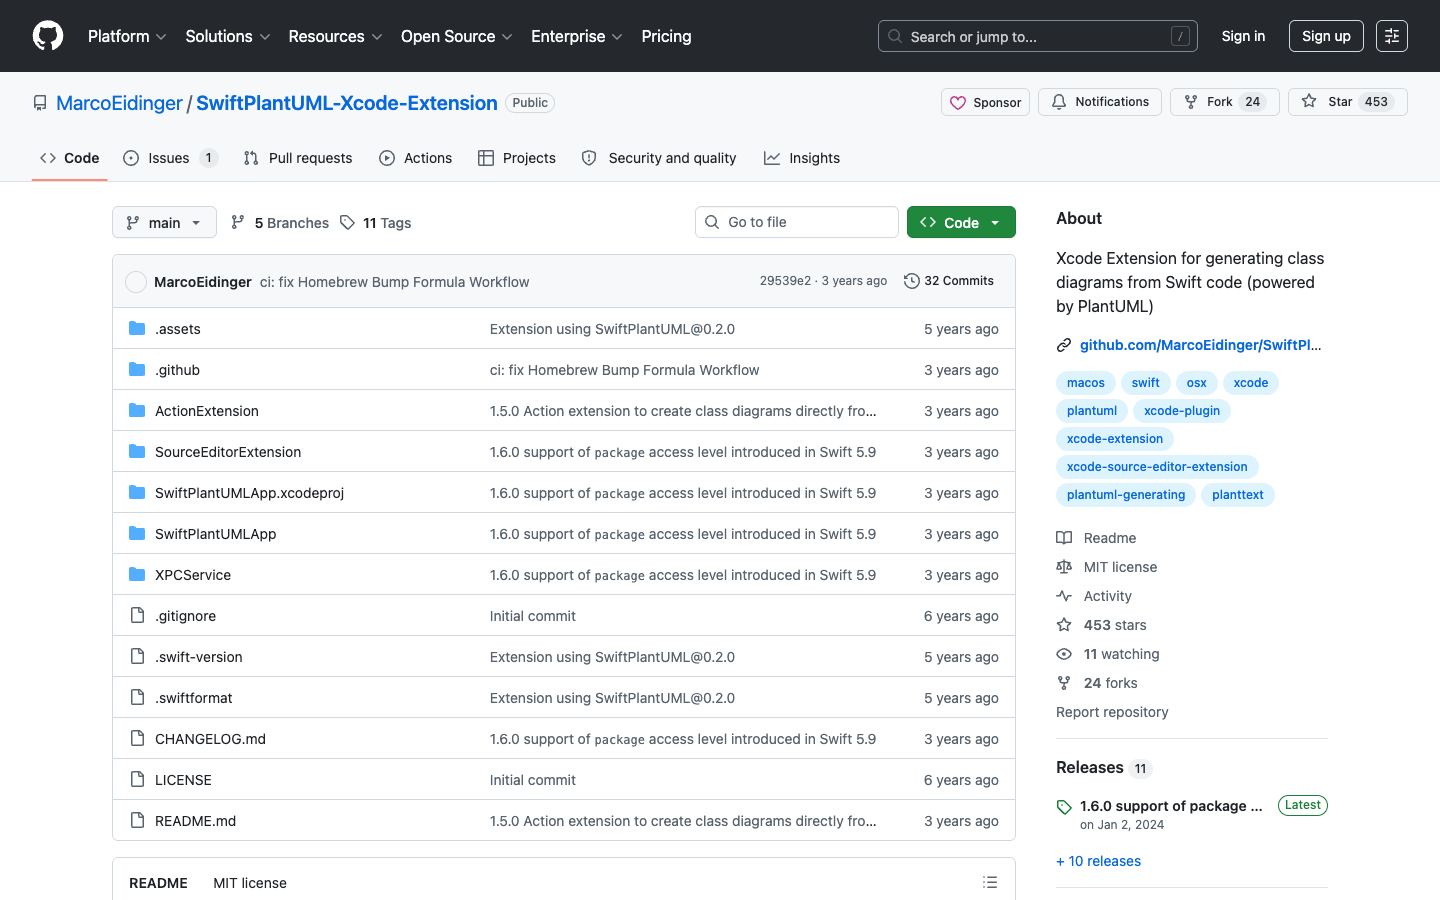Click the fork icon beside 24 forks
Image resolution: width=1440 pixels, height=900 pixels.
[1064, 683]
